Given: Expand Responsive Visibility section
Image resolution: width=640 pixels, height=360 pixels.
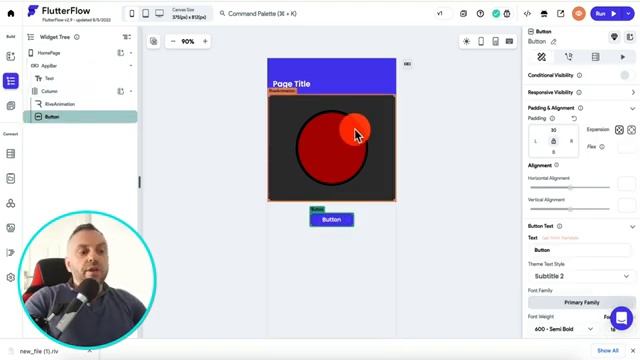Looking at the screenshot, I should pos(633,93).
